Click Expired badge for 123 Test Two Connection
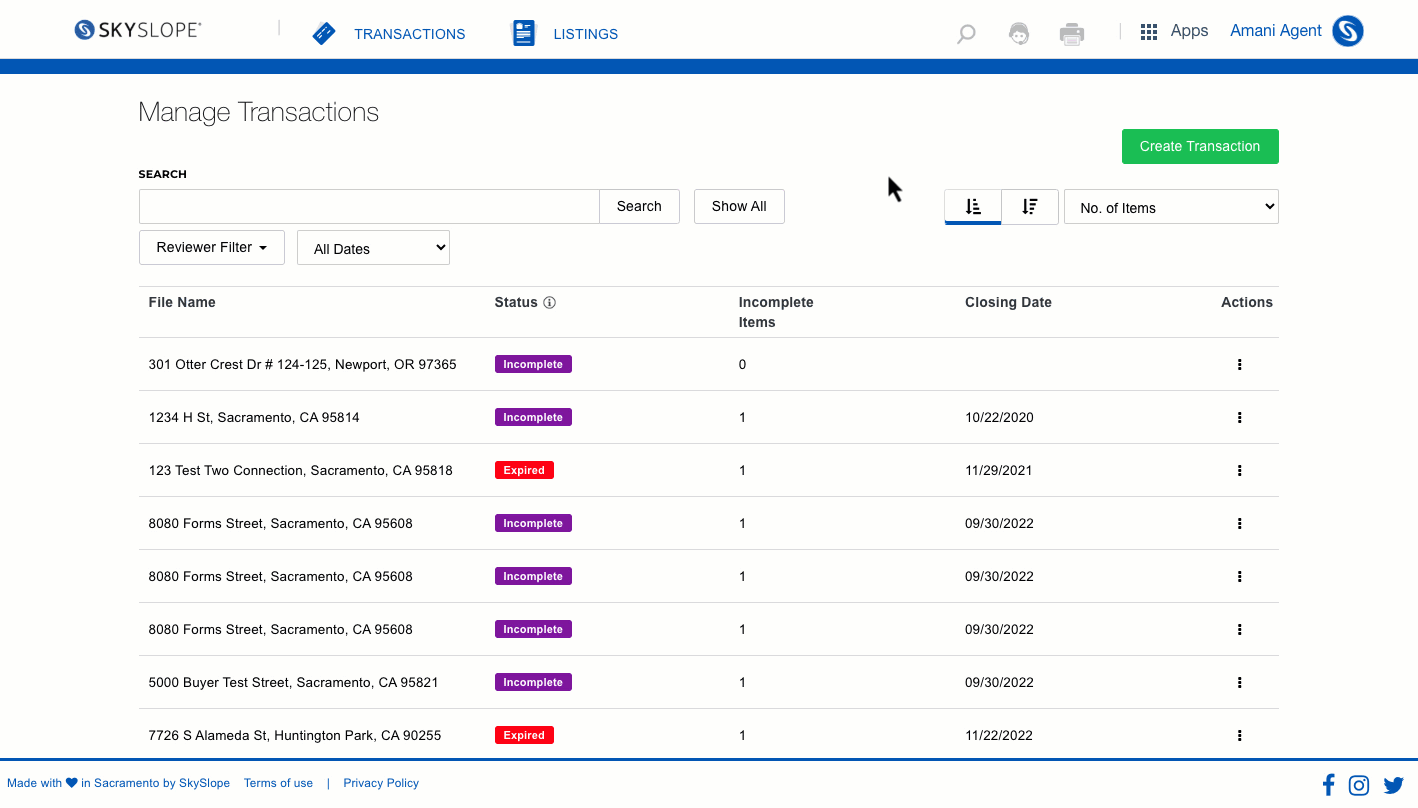This screenshot has height=808, width=1418. coord(524,470)
